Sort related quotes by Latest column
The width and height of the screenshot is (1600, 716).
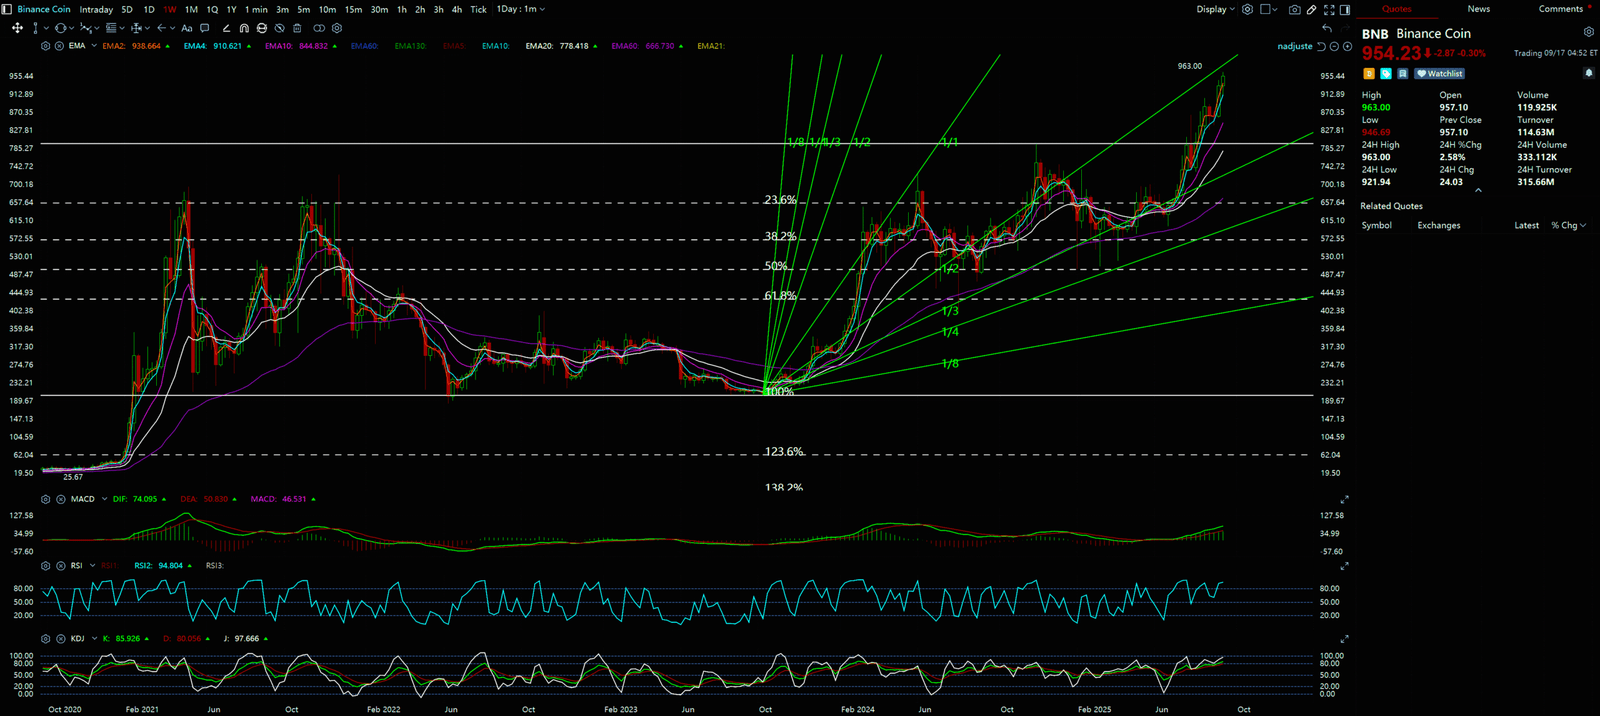[1527, 226]
